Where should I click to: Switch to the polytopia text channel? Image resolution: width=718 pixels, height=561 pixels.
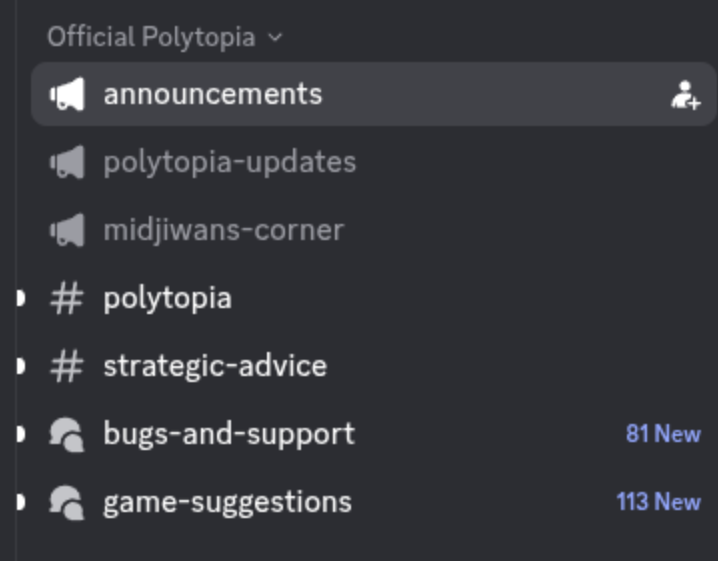(167, 298)
